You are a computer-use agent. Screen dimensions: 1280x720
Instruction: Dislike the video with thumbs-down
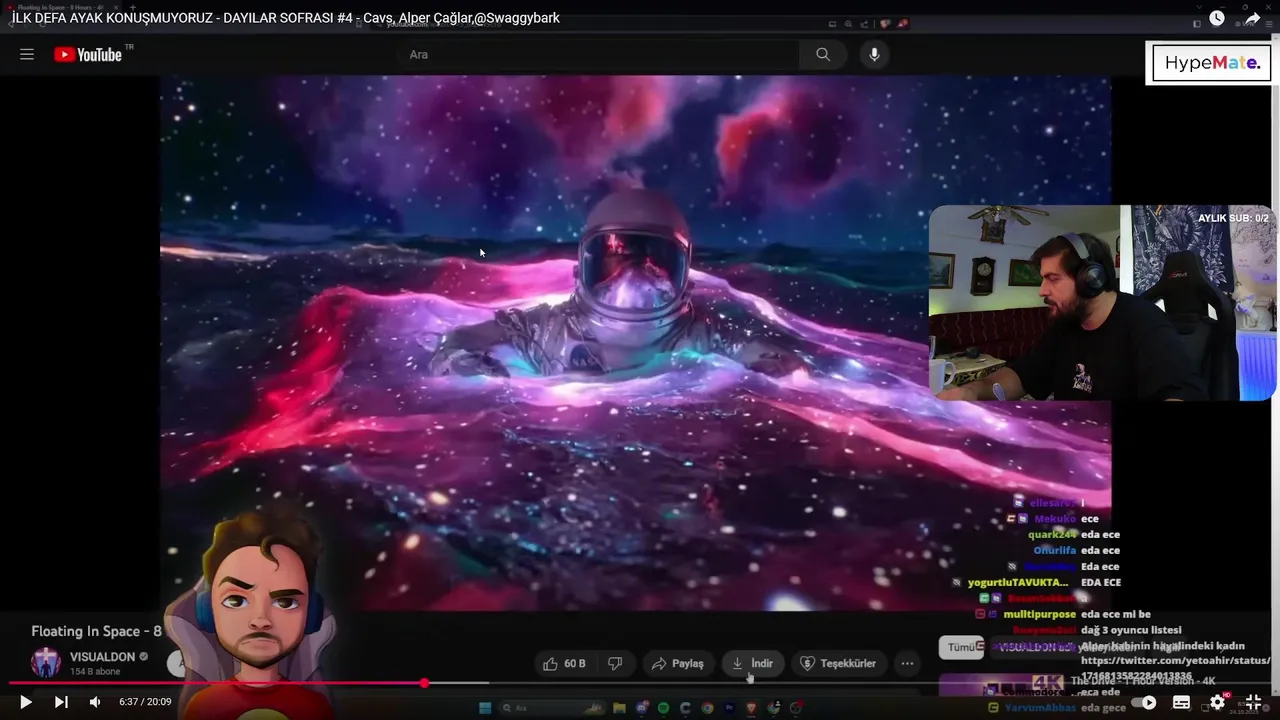(615, 663)
